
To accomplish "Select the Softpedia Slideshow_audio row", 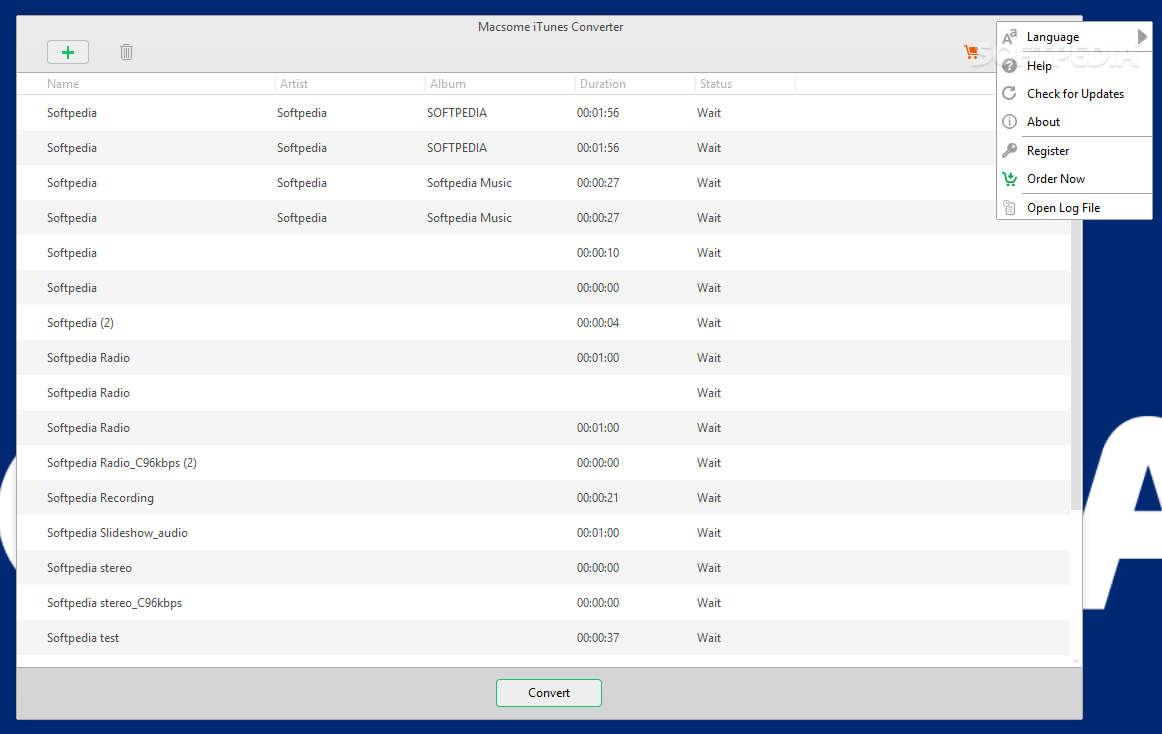I will (543, 532).
